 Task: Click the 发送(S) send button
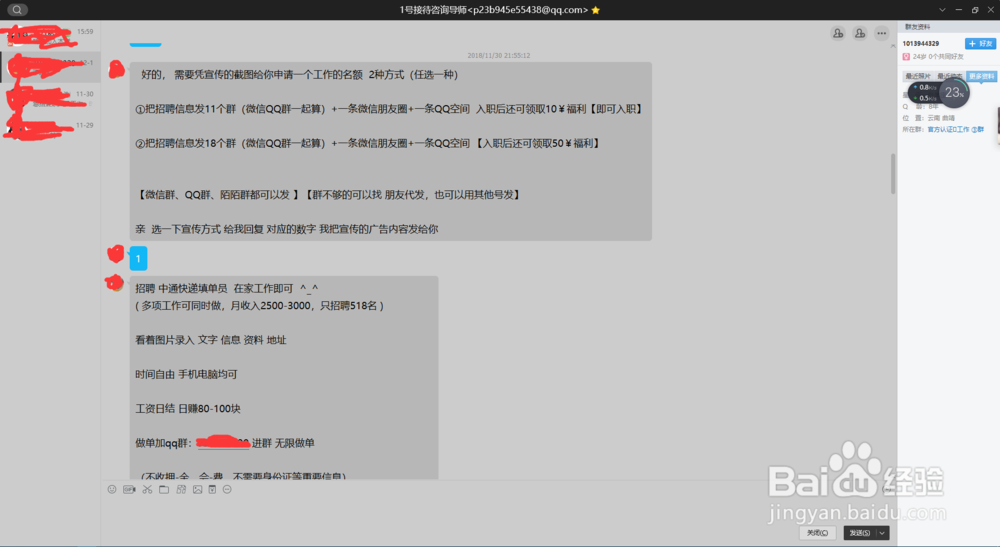(860, 533)
